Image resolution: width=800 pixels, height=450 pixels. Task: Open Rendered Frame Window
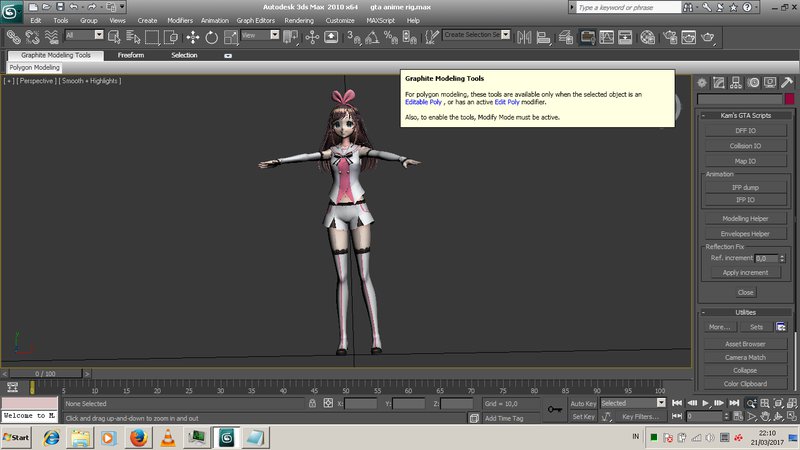click(688, 37)
